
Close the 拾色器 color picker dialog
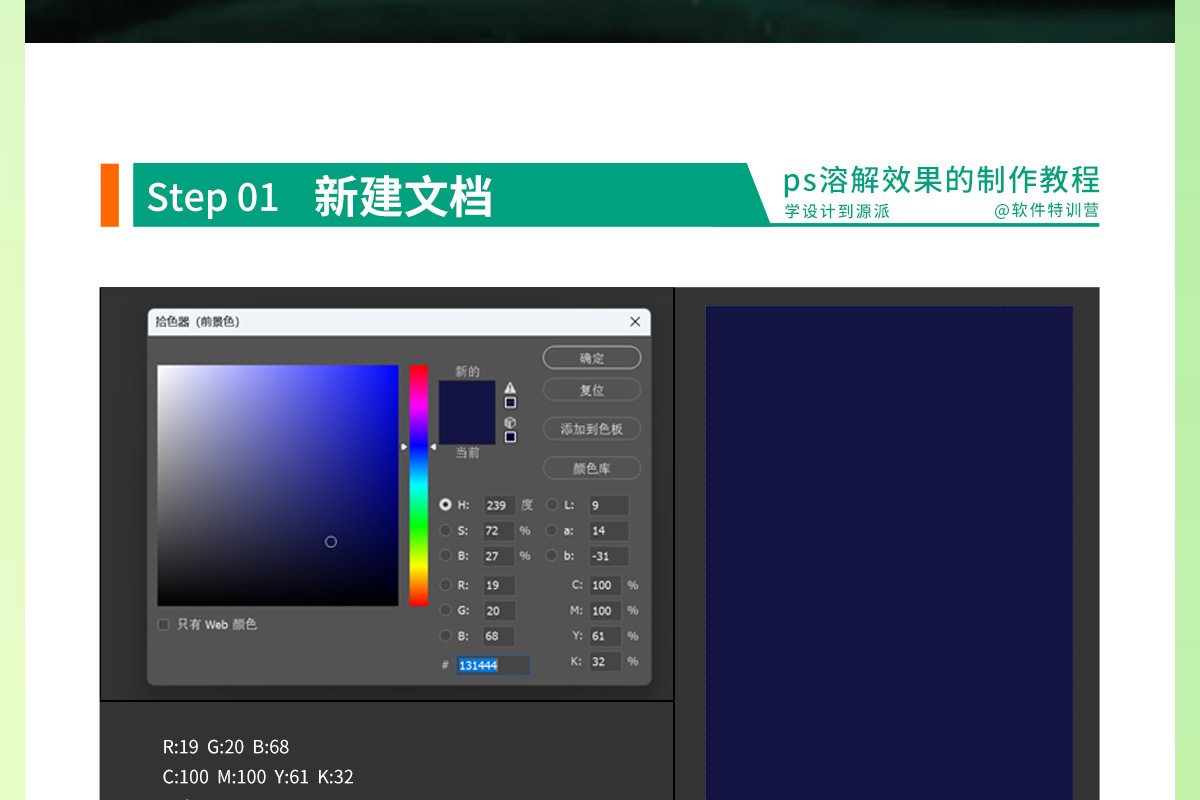click(635, 322)
